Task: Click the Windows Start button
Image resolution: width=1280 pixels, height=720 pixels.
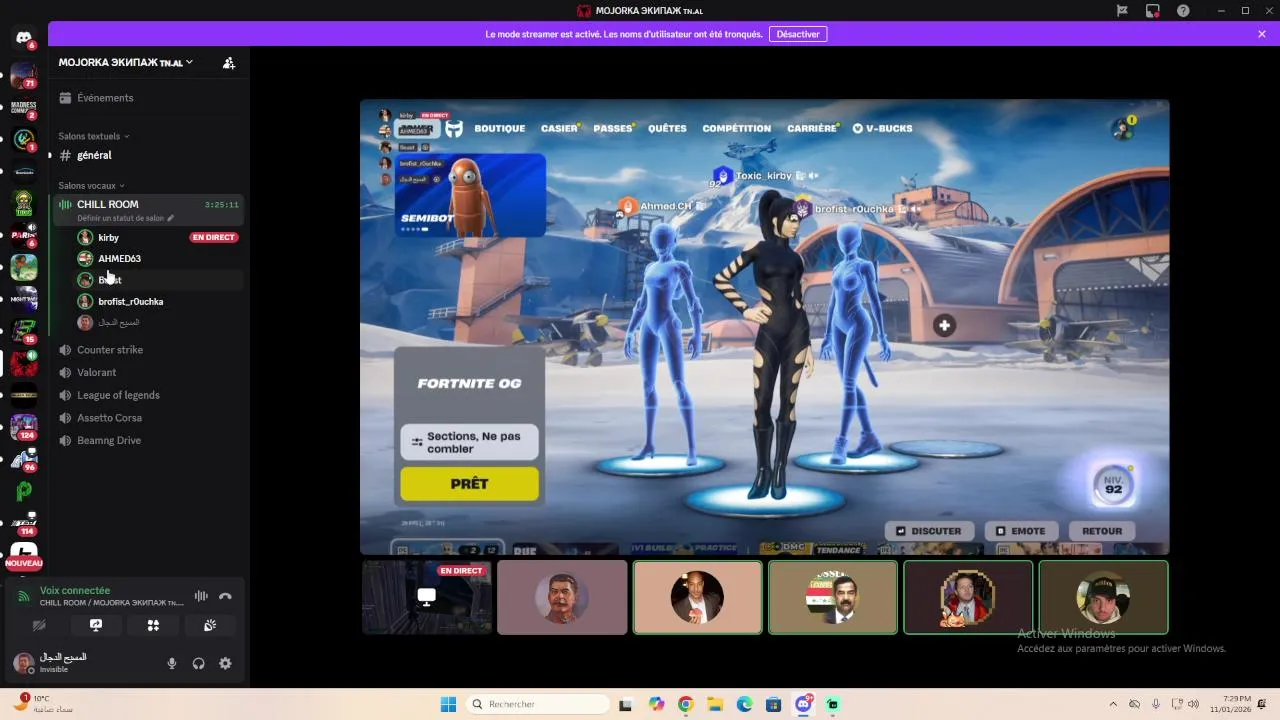Action: pyautogui.click(x=448, y=704)
